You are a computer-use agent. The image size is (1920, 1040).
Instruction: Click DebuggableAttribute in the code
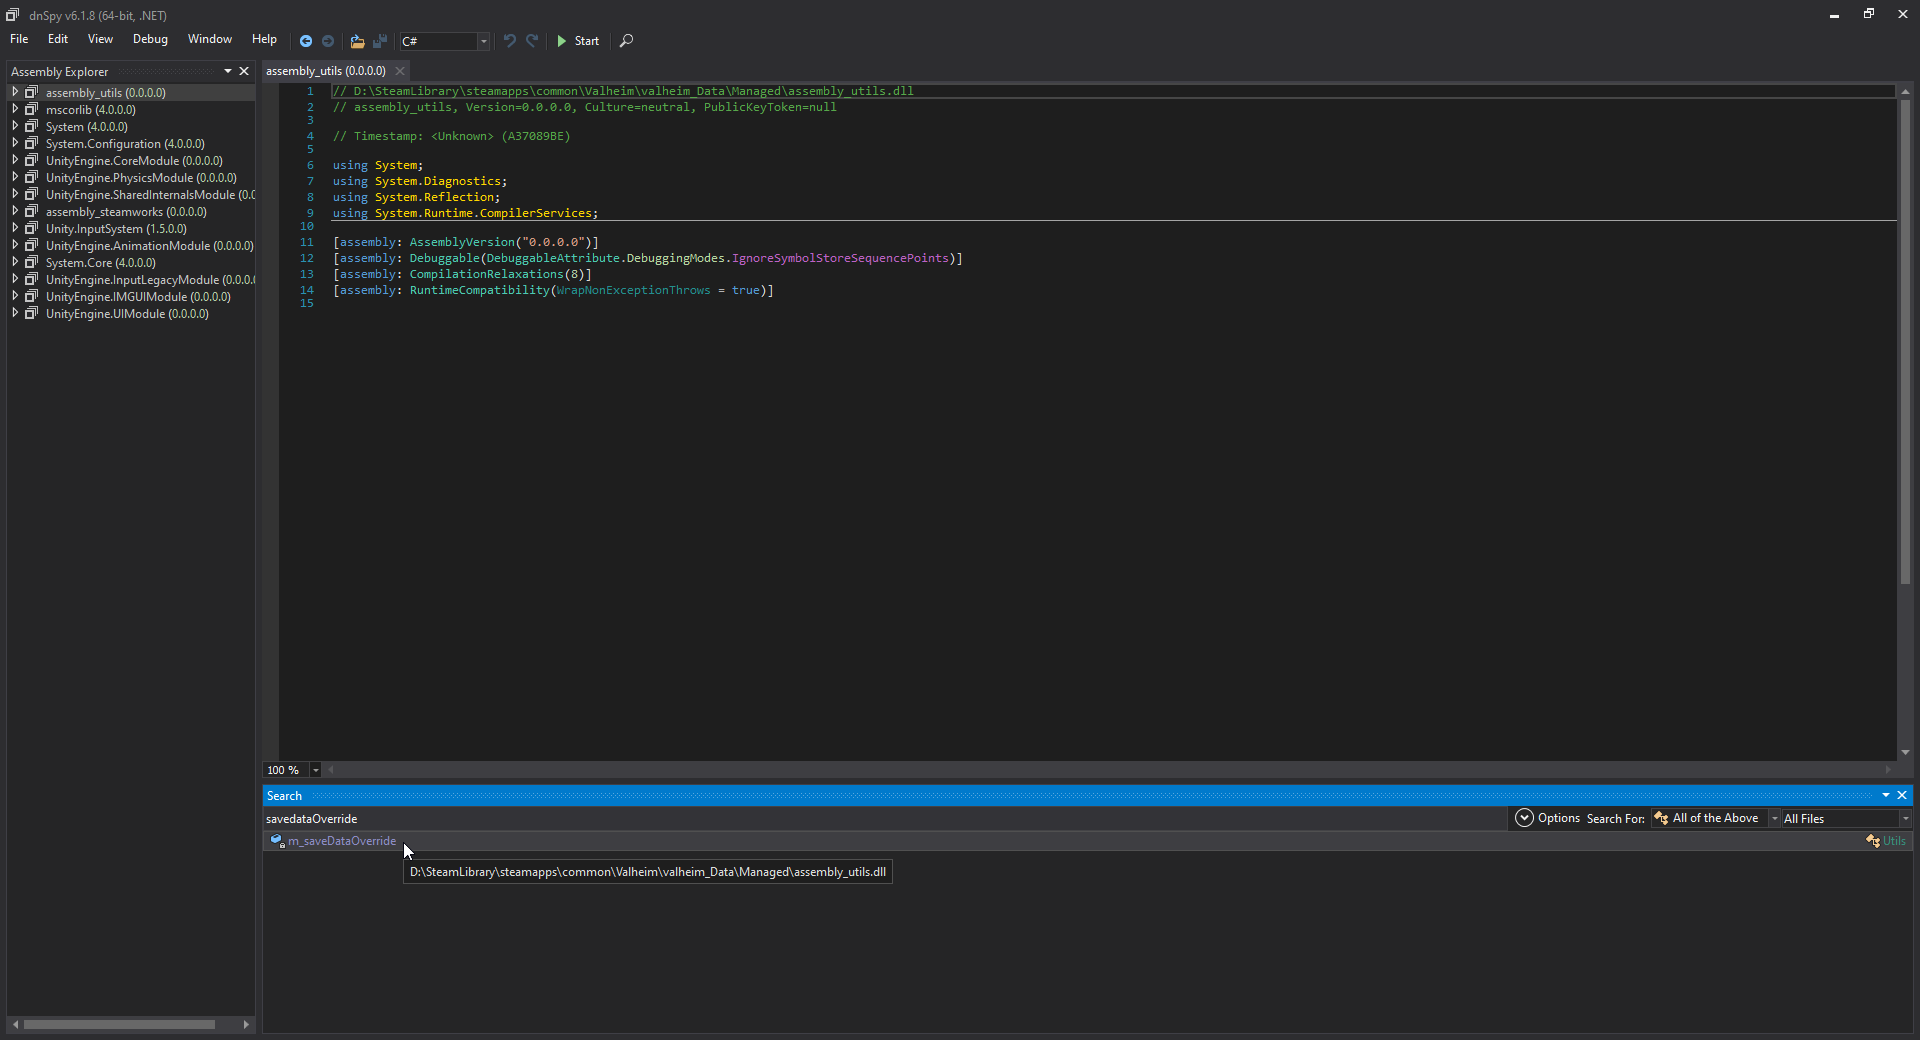(553, 258)
